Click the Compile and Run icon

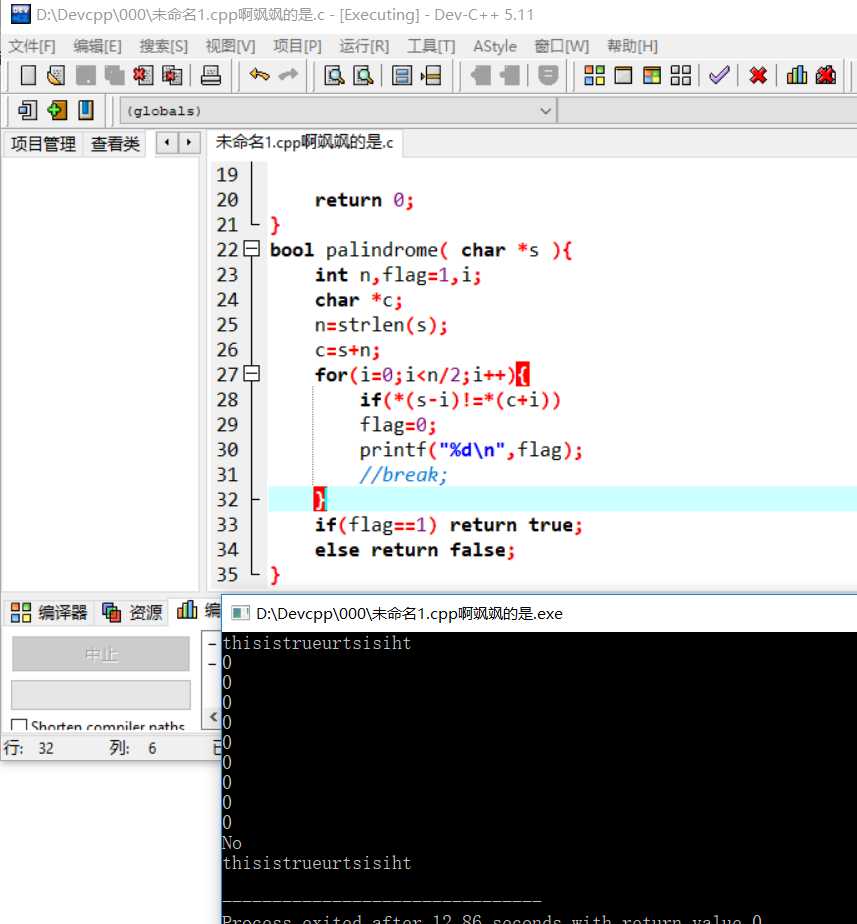[x=652, y=75]
